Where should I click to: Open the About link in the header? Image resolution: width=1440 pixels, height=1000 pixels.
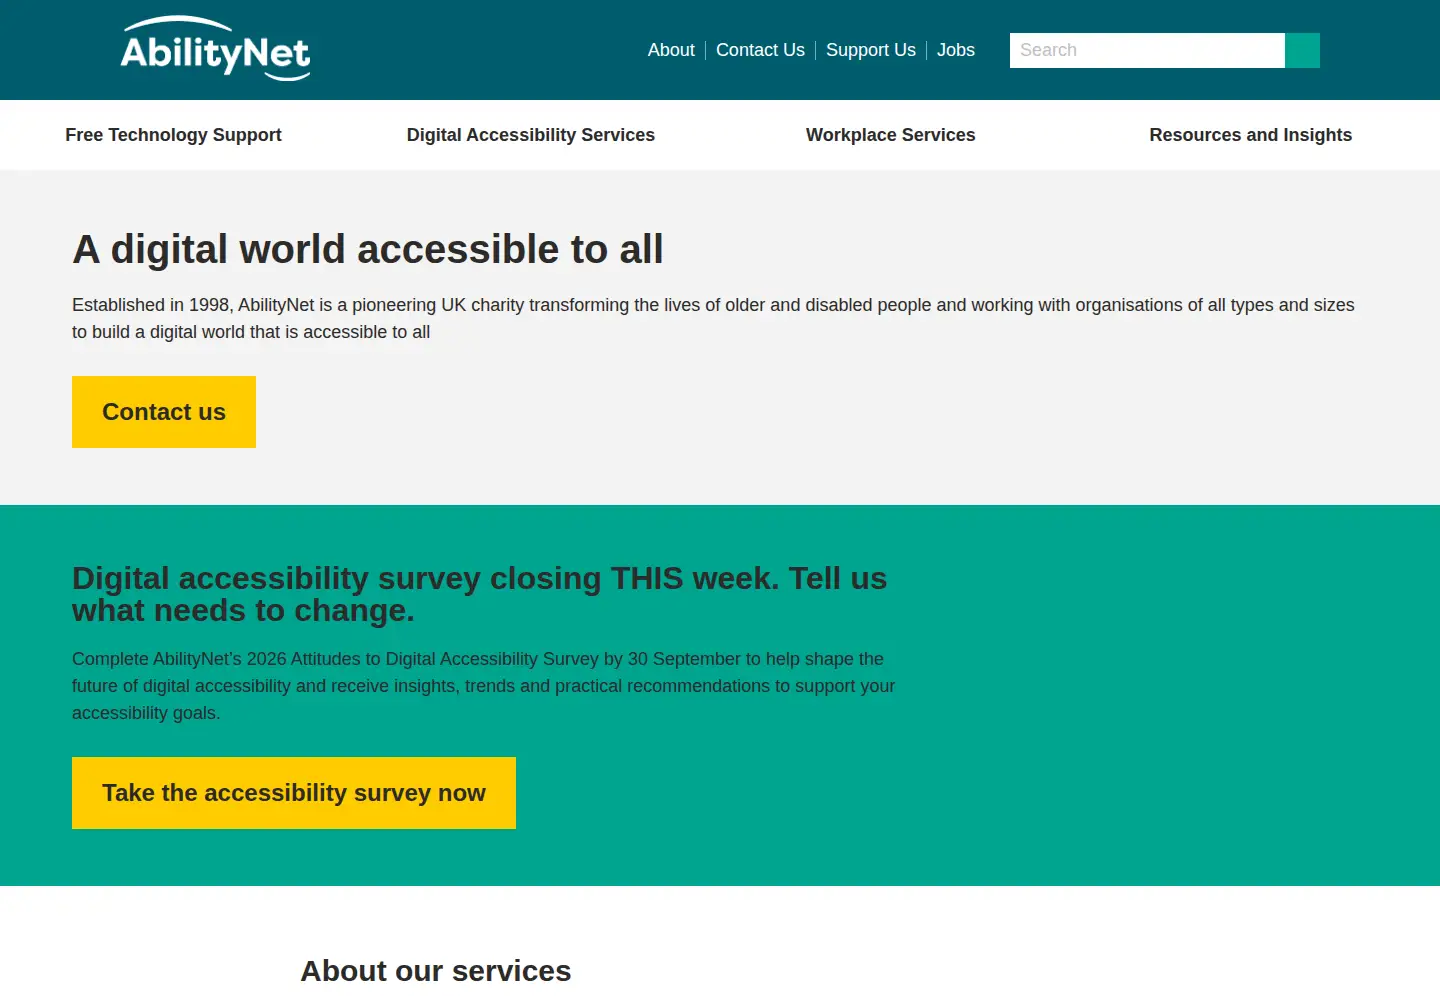point(671,50)
